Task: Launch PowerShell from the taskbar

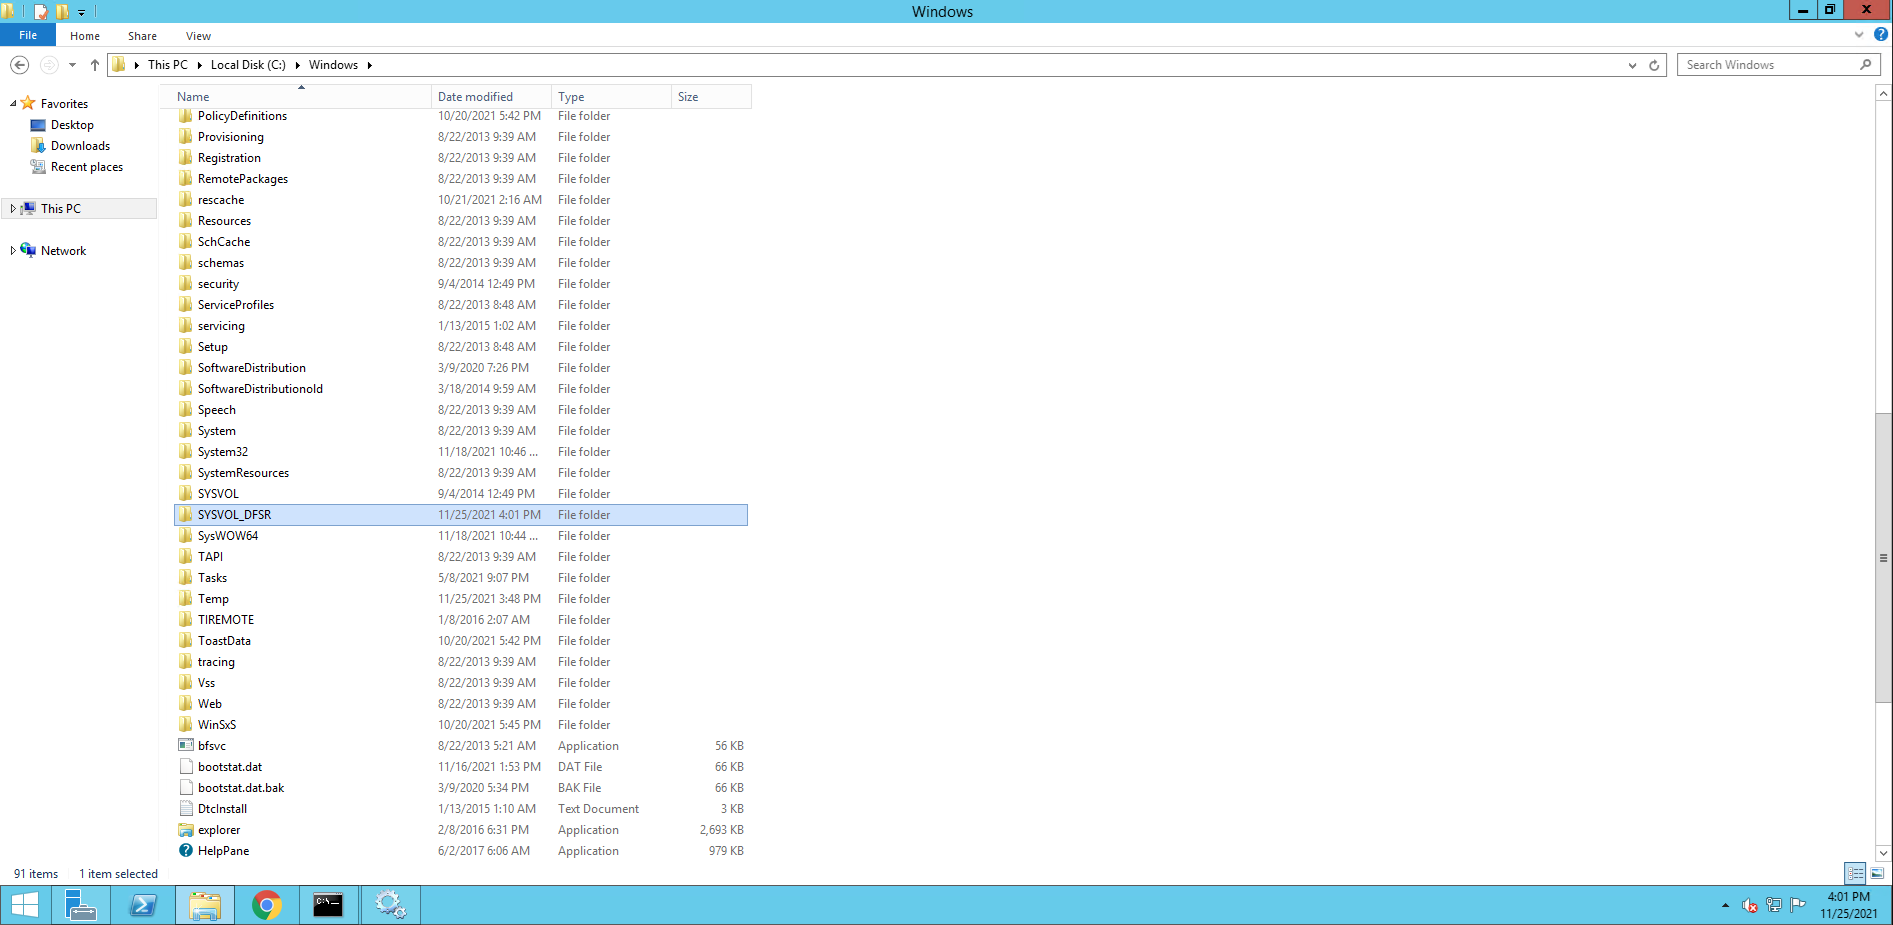Action: point(142,905)
